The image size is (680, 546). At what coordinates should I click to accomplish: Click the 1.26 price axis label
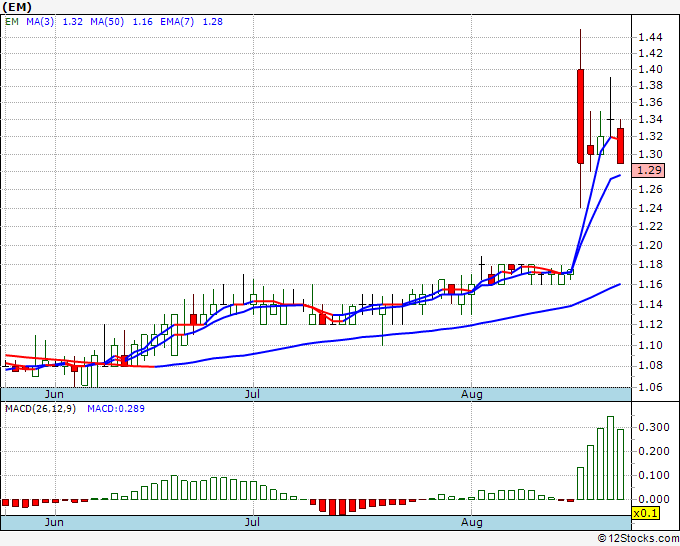tap(651, 189)
